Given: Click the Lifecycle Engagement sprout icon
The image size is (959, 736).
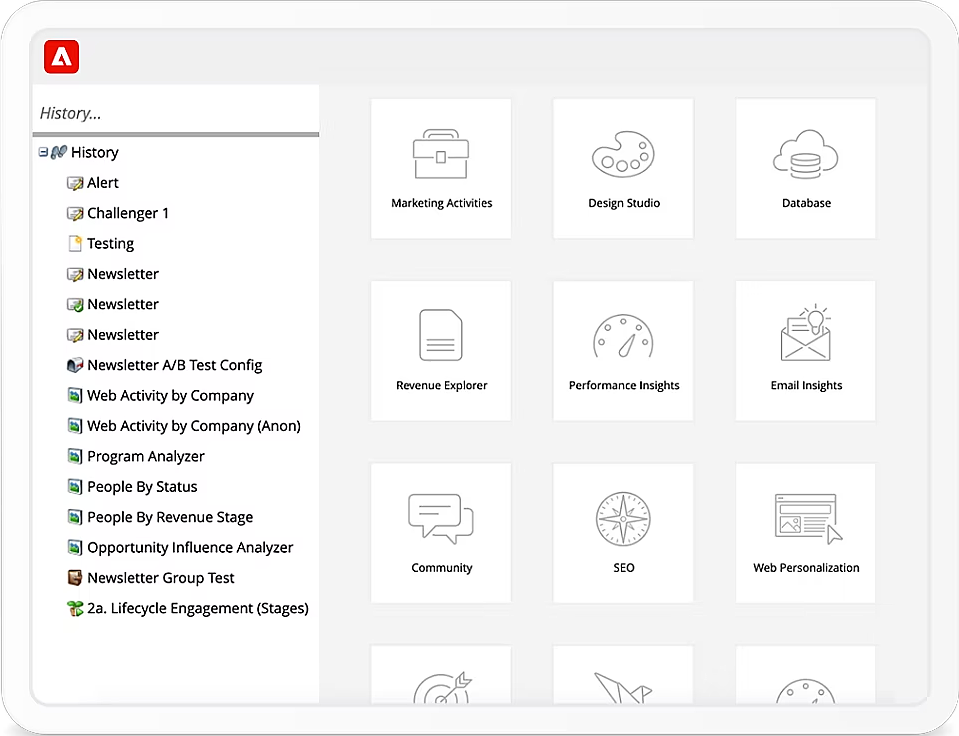Looking at the screenshot, I should coord(75,609).
